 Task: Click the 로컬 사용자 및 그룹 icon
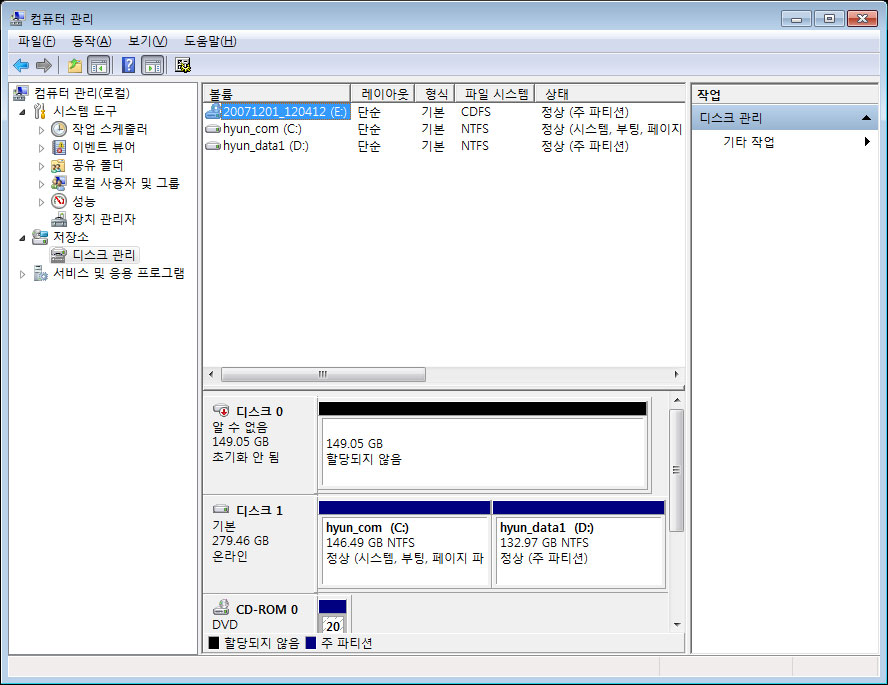[x=58, y=183]
